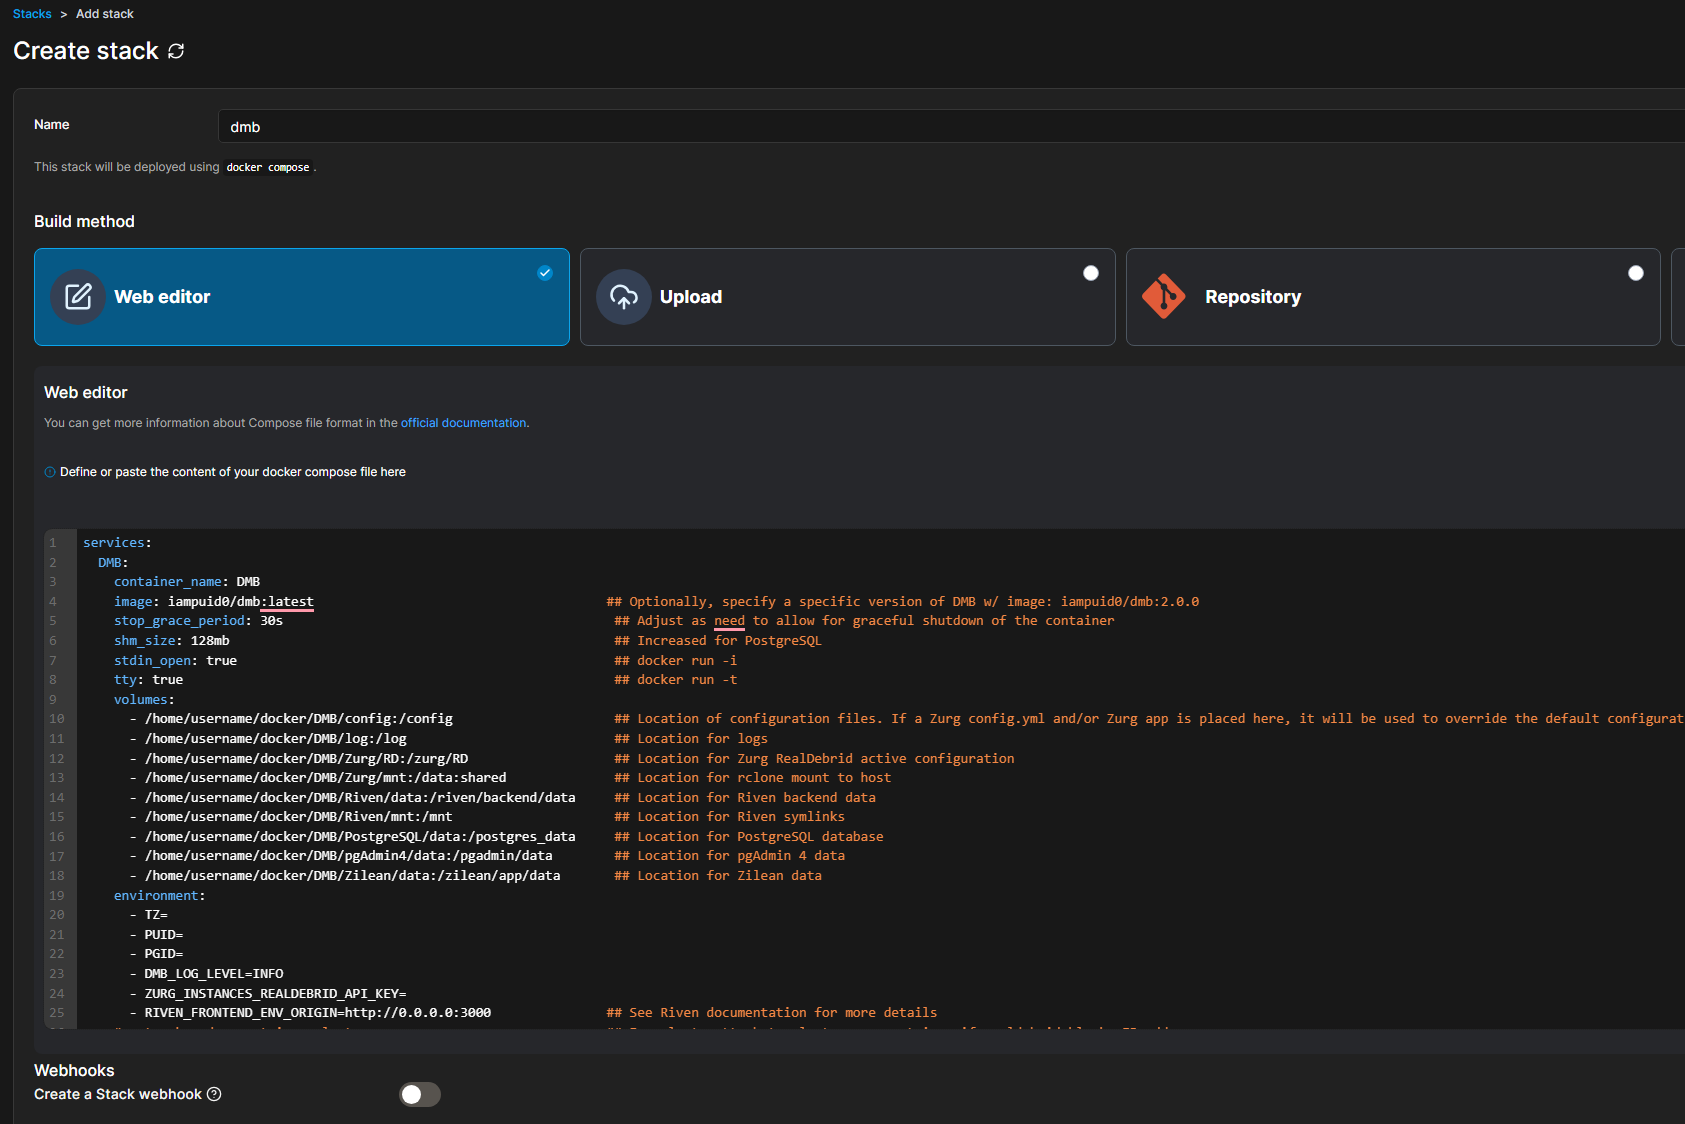Enable the Create a Stack webhook toggle
Screen dimensions: 1685x1124
[420, 1094]
